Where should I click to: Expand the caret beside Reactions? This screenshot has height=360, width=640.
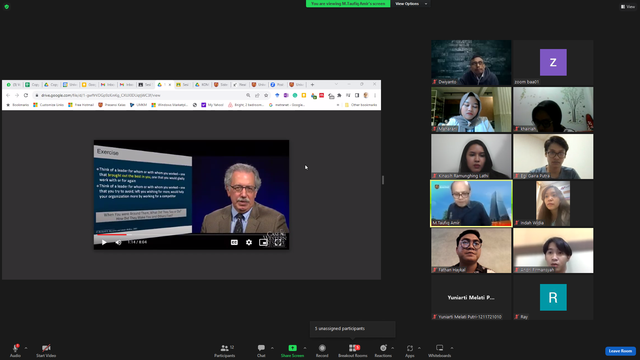point(393,348)
